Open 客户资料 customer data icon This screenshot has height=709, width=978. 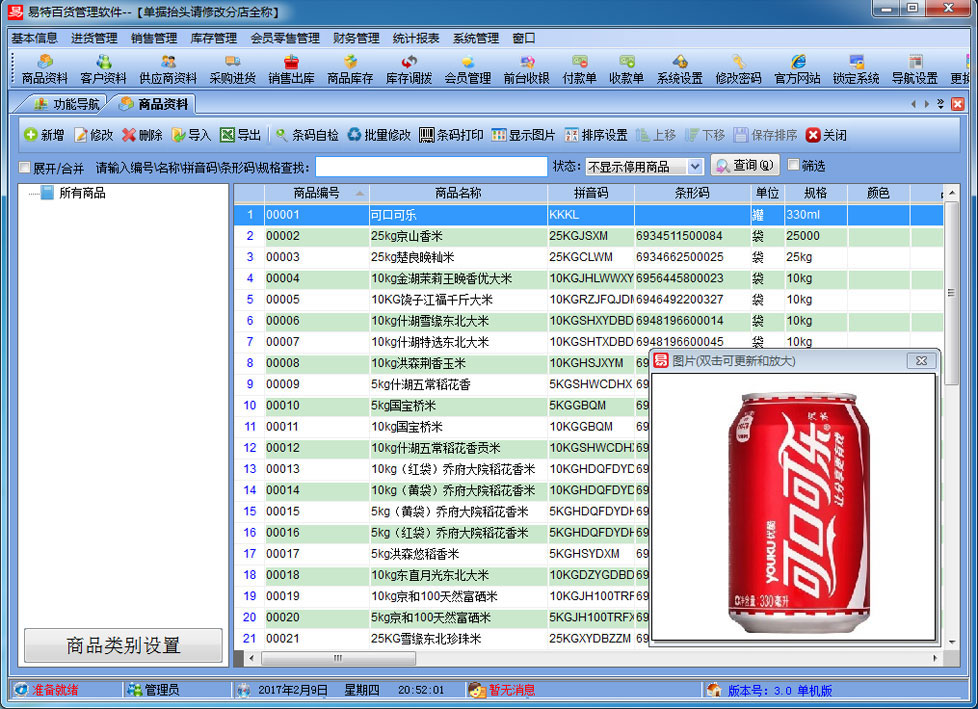pos(103,69)
